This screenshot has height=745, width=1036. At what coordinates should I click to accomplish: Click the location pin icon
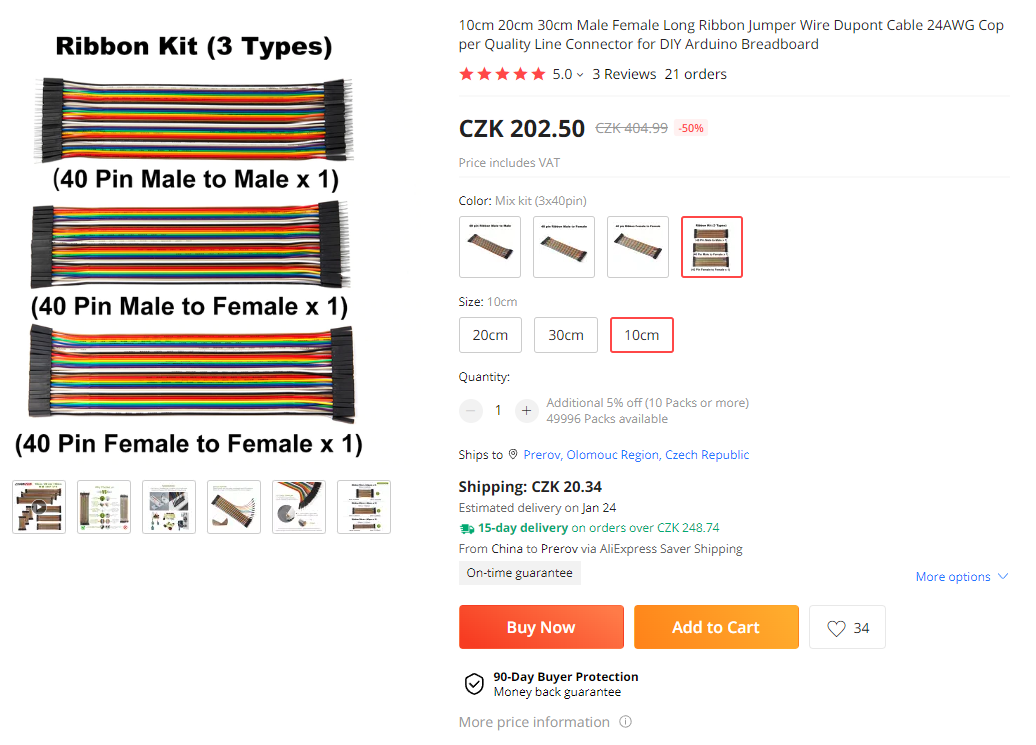(x=513, y=455)
